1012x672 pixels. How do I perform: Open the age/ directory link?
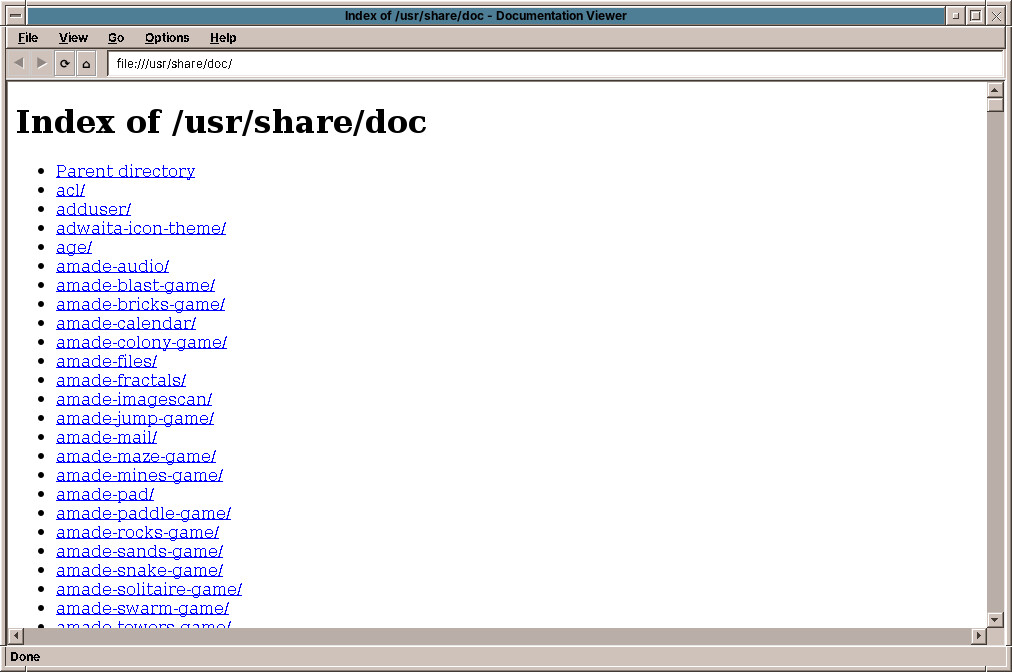(x=74, y=247)
